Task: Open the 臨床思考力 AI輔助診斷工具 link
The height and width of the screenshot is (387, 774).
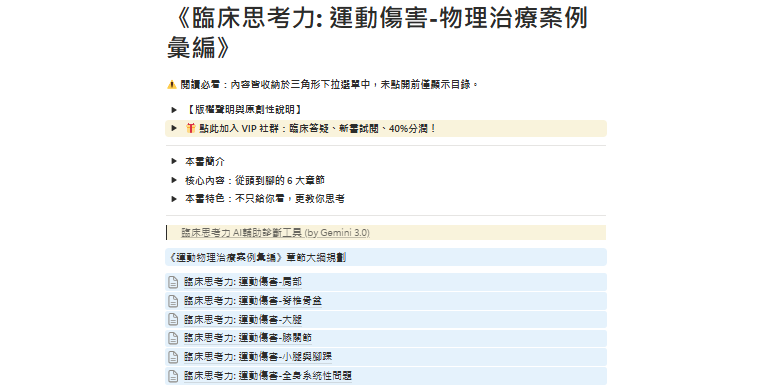Action: point(275,232)
